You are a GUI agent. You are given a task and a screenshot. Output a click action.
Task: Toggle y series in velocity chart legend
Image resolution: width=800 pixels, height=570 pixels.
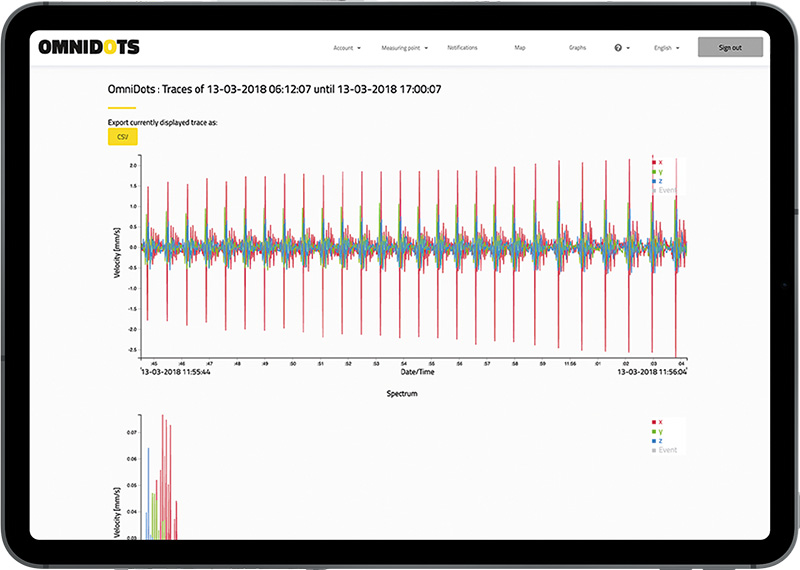point(658,171)
